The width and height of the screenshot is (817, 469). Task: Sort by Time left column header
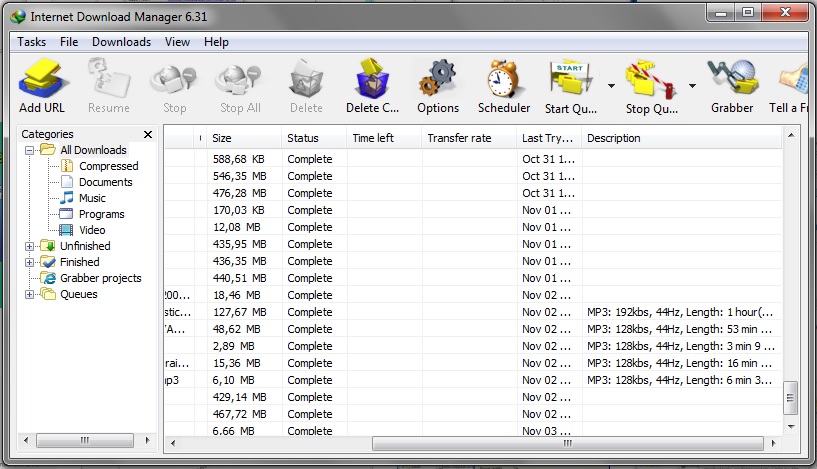point(384,138)
